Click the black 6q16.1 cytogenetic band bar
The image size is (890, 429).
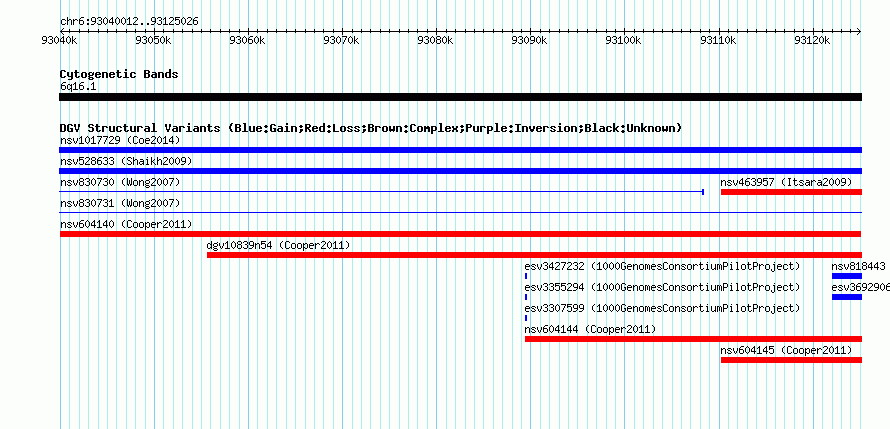pyautogui.click(x=460, y=97)
